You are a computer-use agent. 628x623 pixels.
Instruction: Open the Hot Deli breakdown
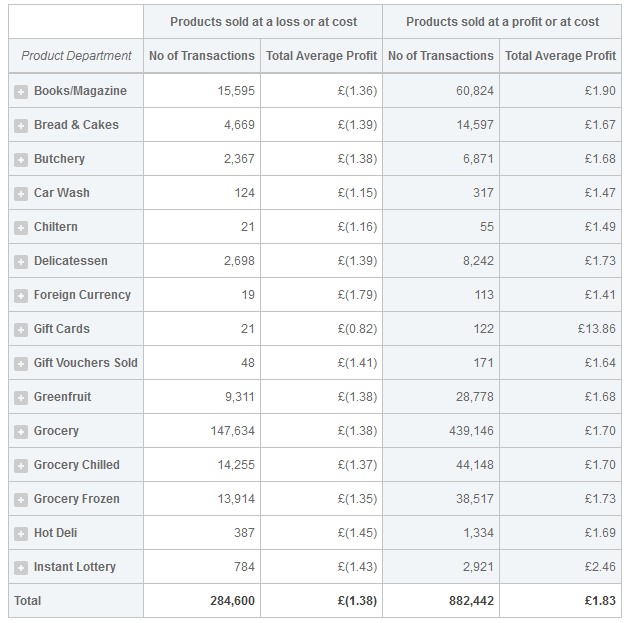(x=21, y=534)
